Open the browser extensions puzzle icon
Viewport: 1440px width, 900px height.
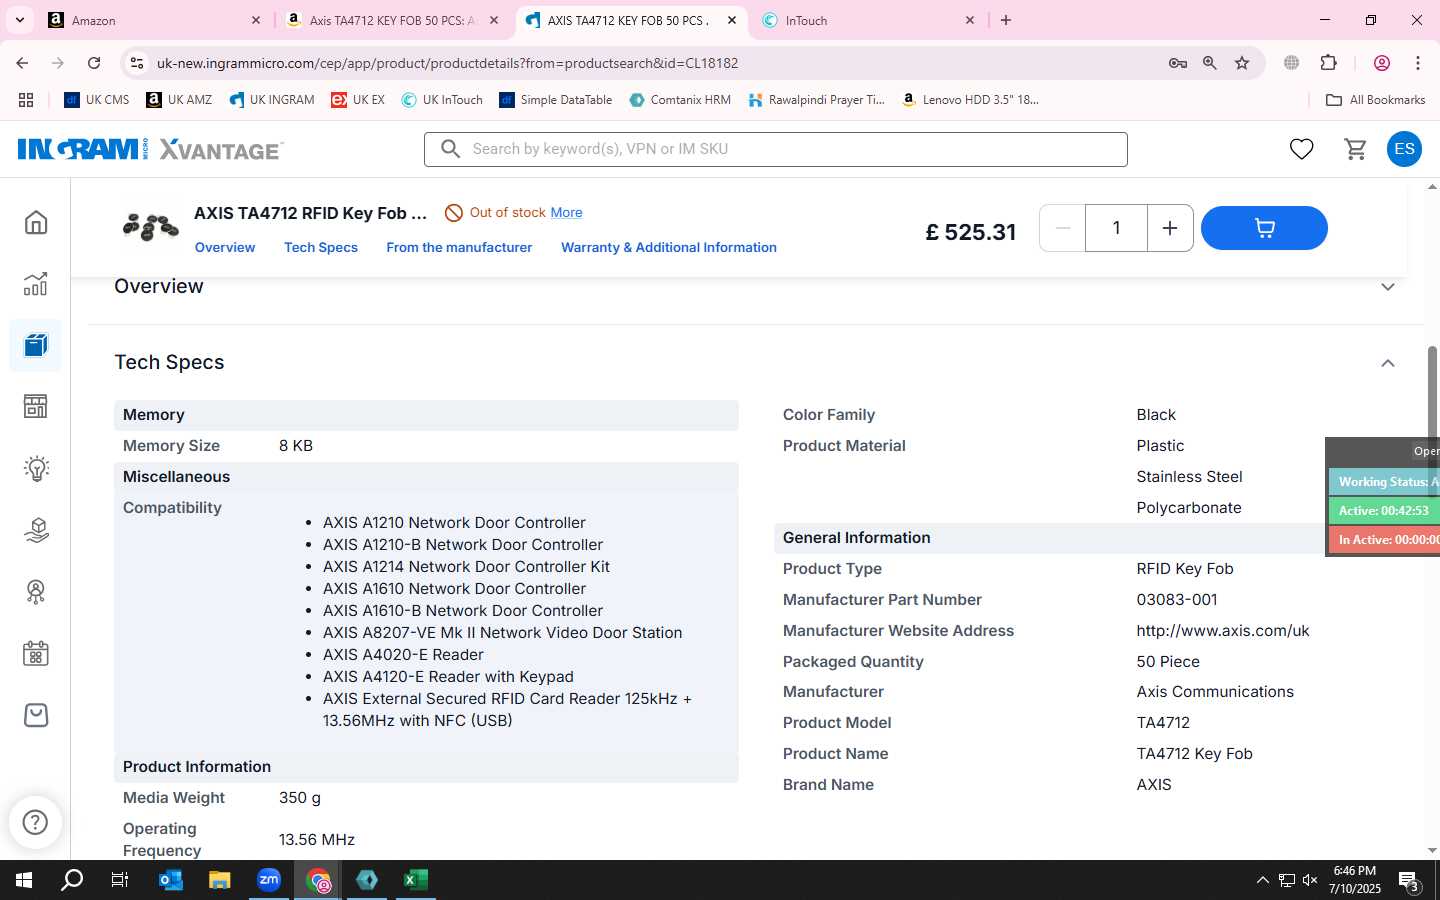point(1329,63)
